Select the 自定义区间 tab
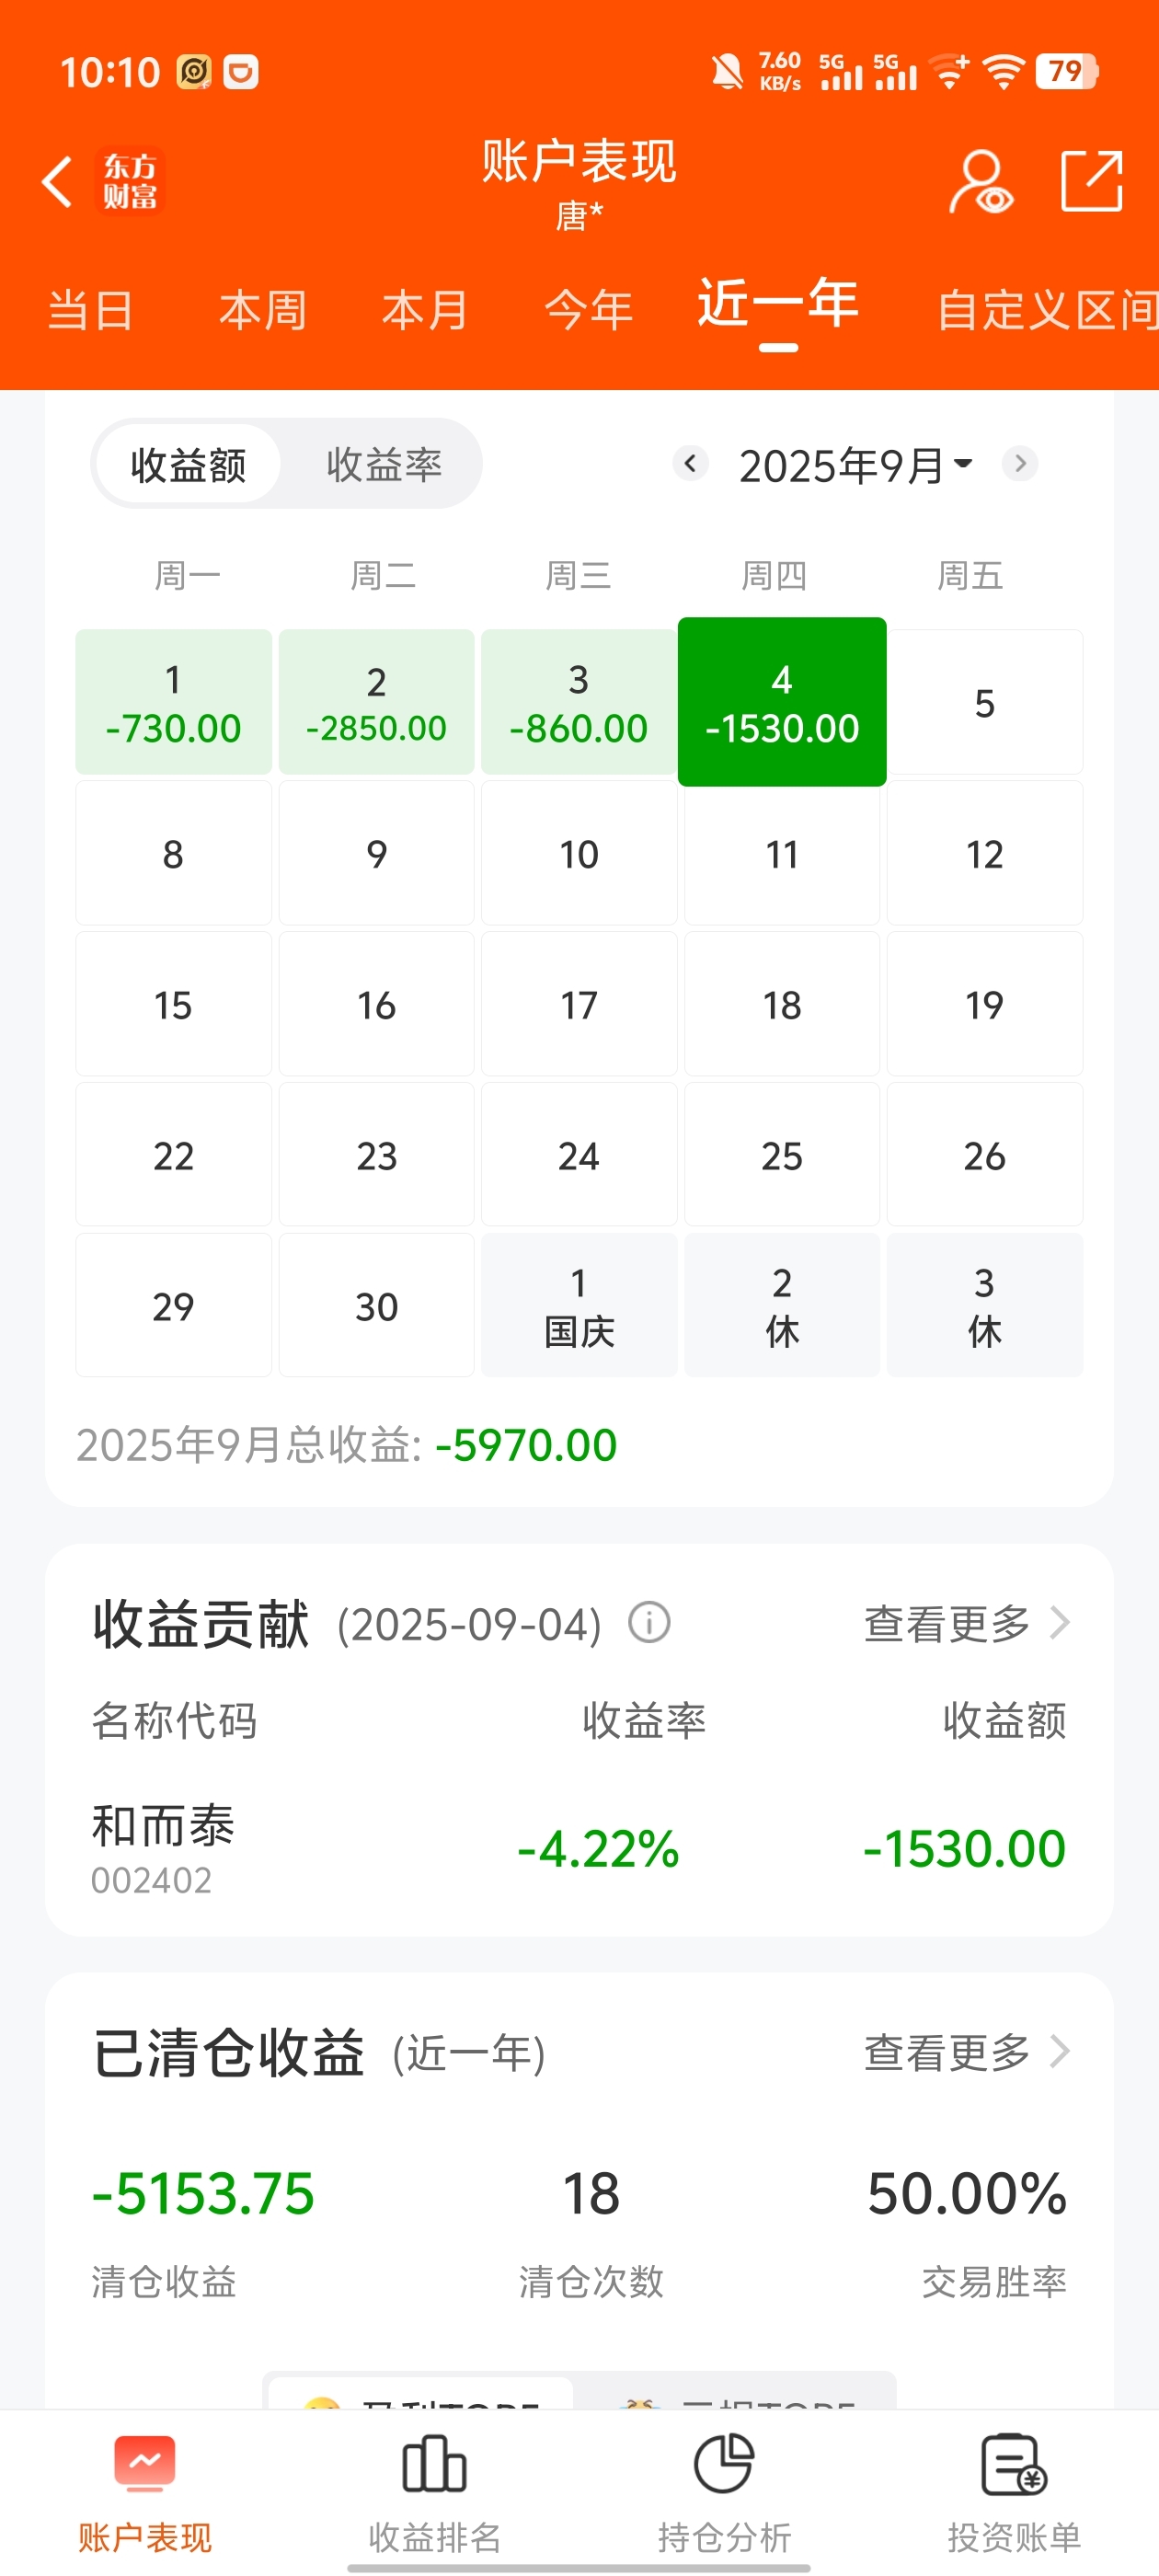 coord(1047,310)
